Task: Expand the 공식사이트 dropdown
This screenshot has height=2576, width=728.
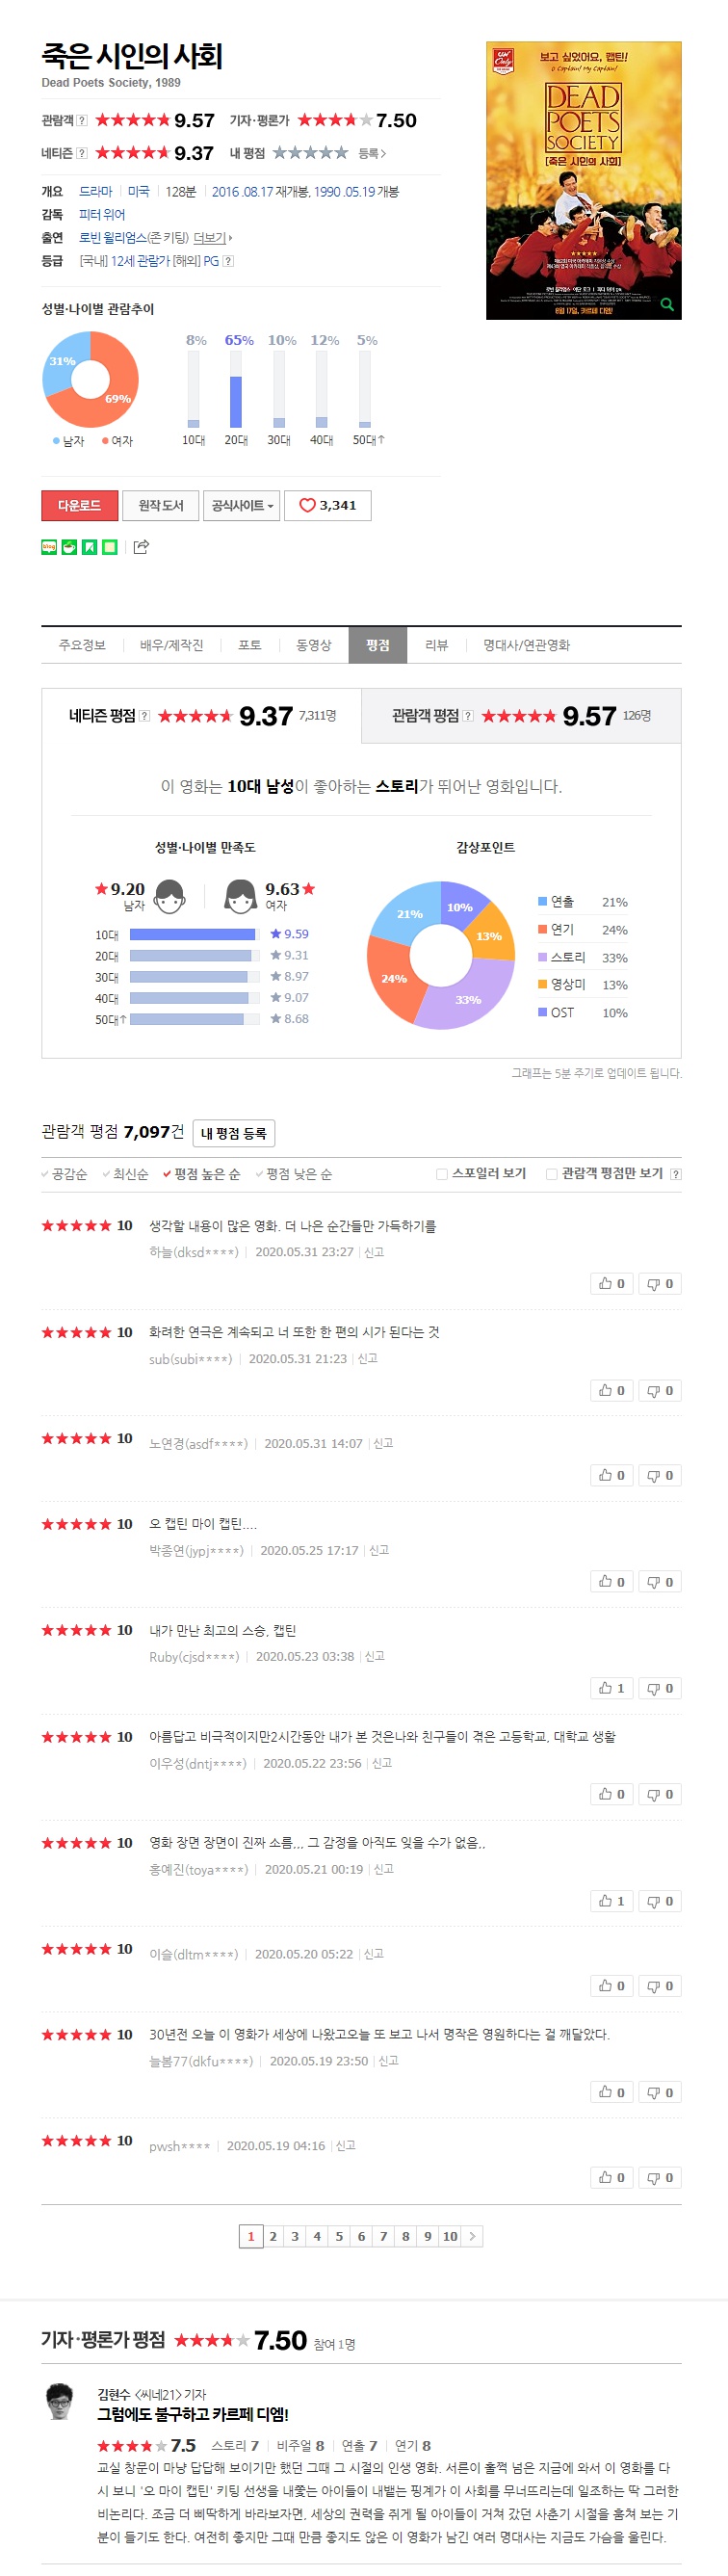Action: point(242,506)
